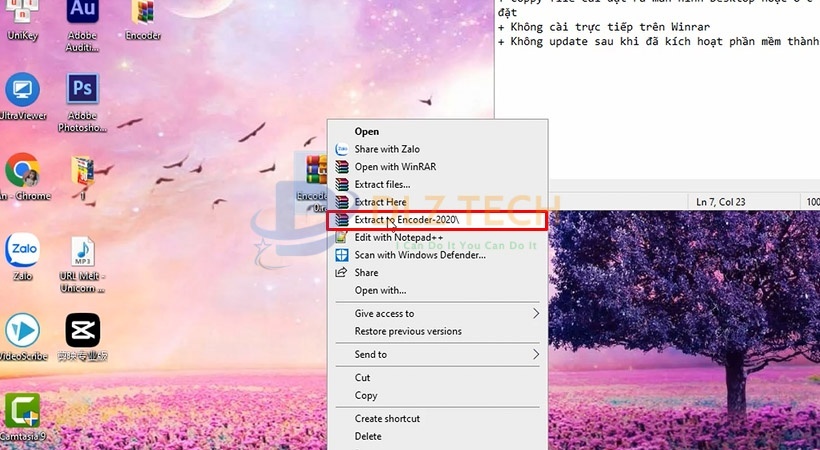Expand the Send to submenu
820x450 pixels.
point(437,354)
